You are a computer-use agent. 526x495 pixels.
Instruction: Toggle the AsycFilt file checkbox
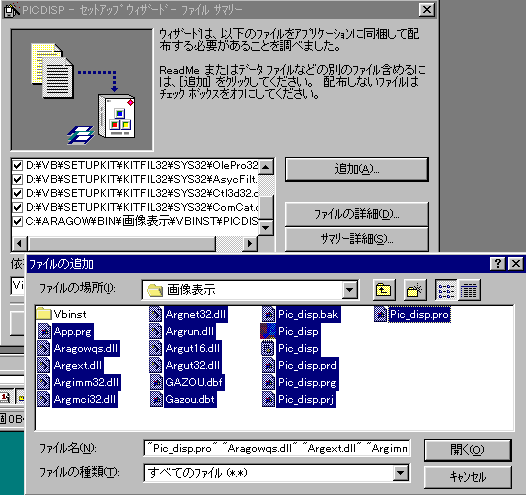point(17,179)
